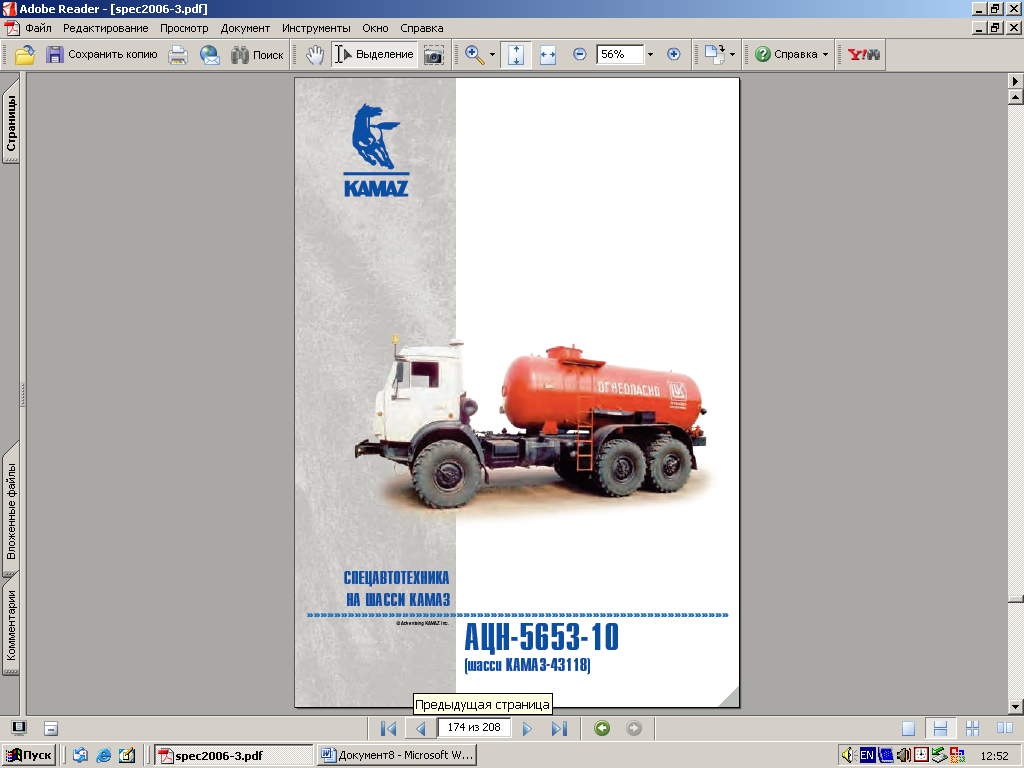The image size is (1024, 768).
Task: Go to the last page button
Action: click(x=559, y=728)
